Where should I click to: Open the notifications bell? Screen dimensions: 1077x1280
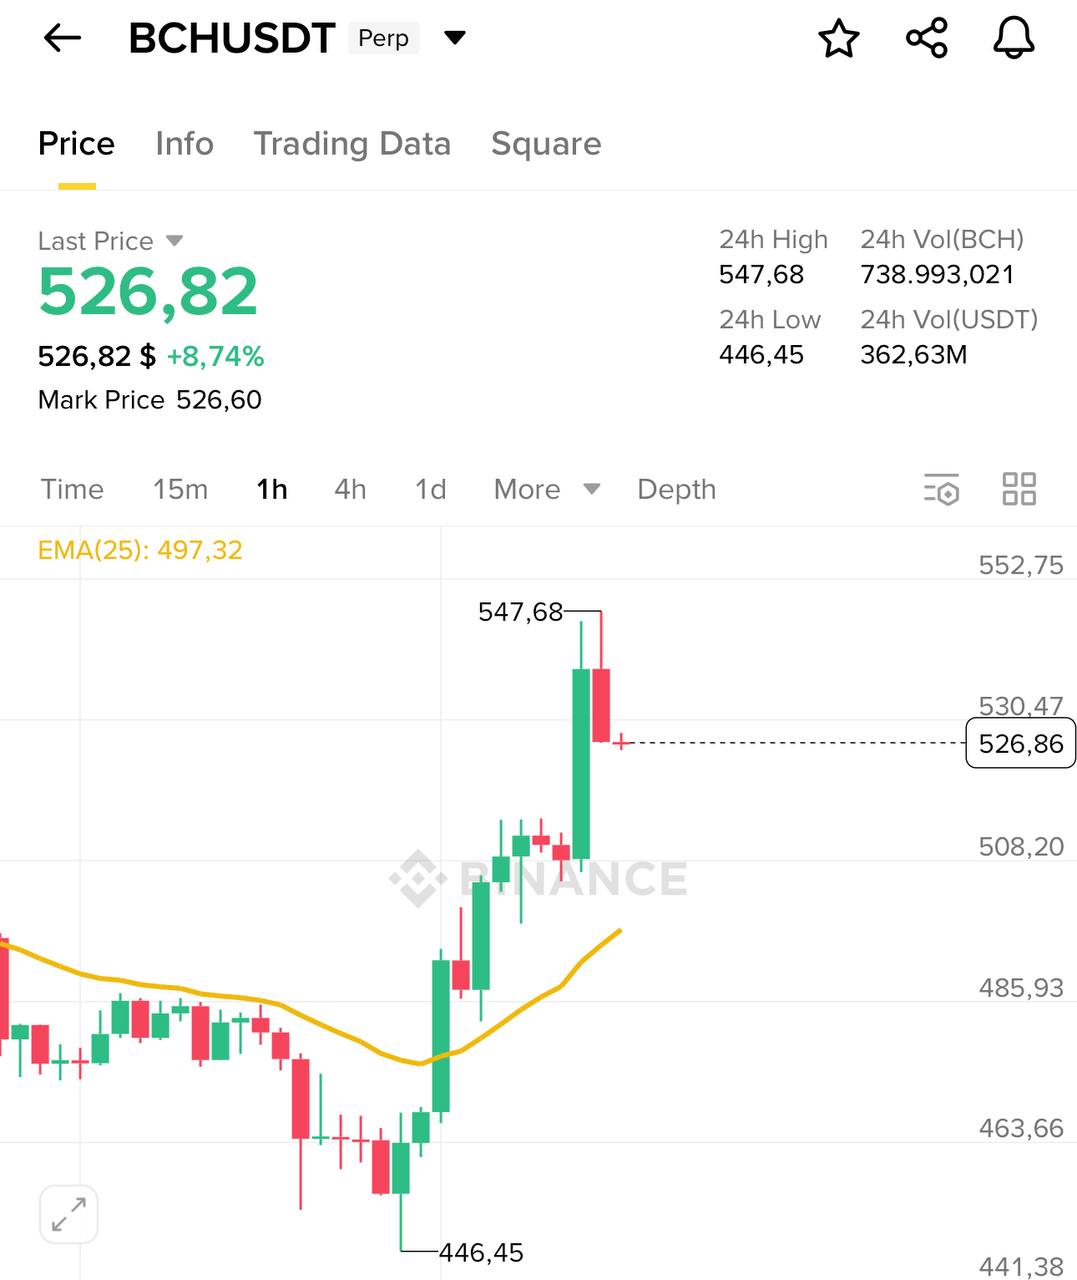1013,38
